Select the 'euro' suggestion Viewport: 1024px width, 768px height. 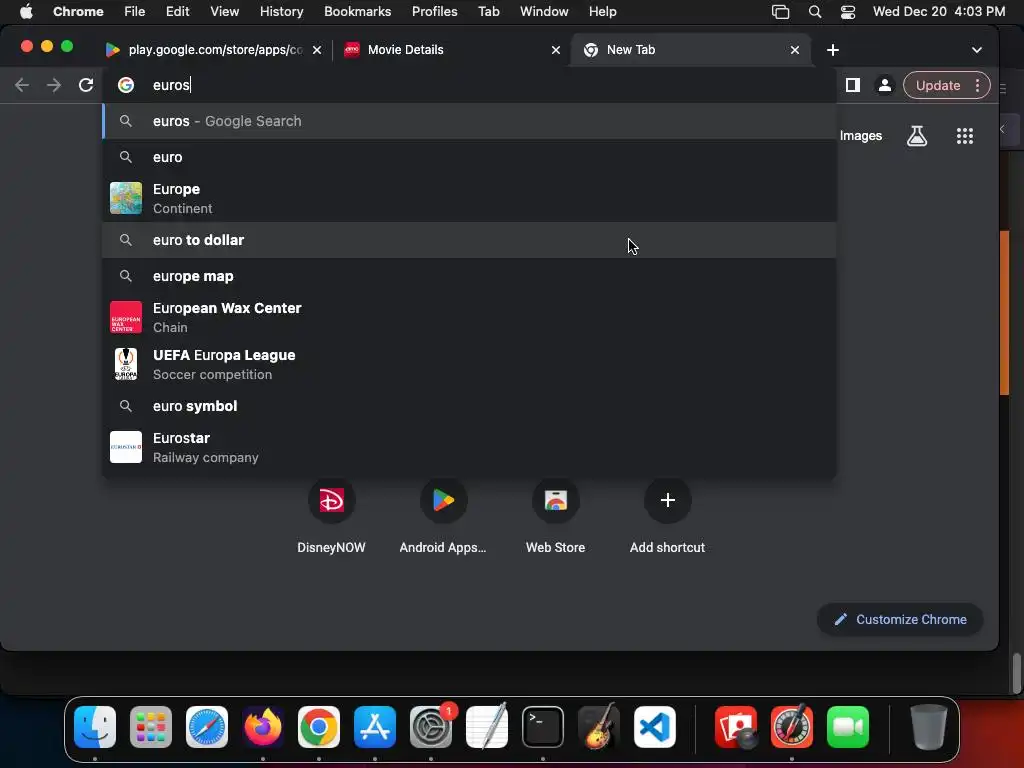point(469,157)
